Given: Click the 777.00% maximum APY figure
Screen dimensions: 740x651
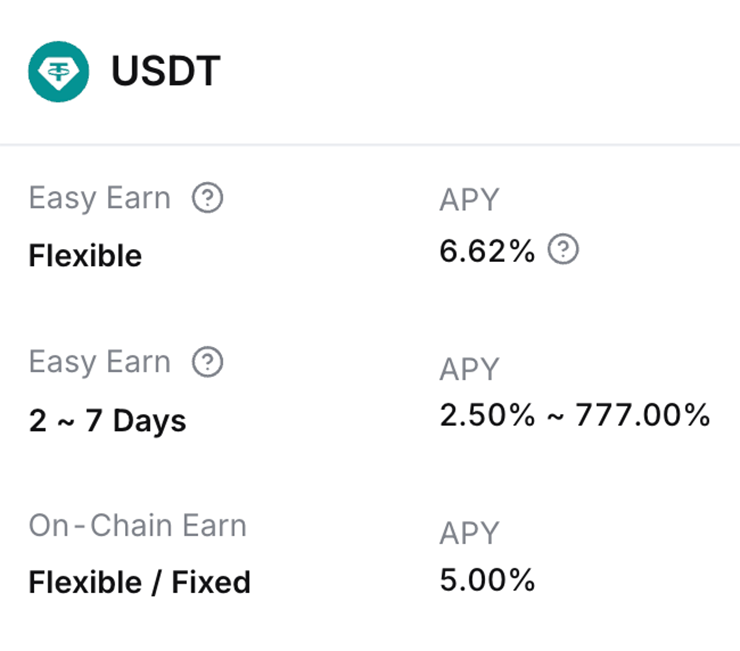Looking at the screenshot, I should pyautogui.click(x=642, y=415).
